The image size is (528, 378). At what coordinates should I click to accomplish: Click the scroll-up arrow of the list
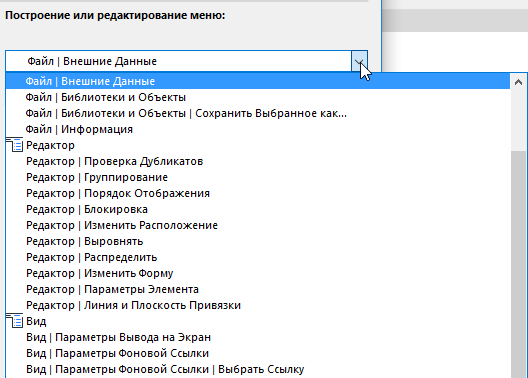tap(519, 82)
